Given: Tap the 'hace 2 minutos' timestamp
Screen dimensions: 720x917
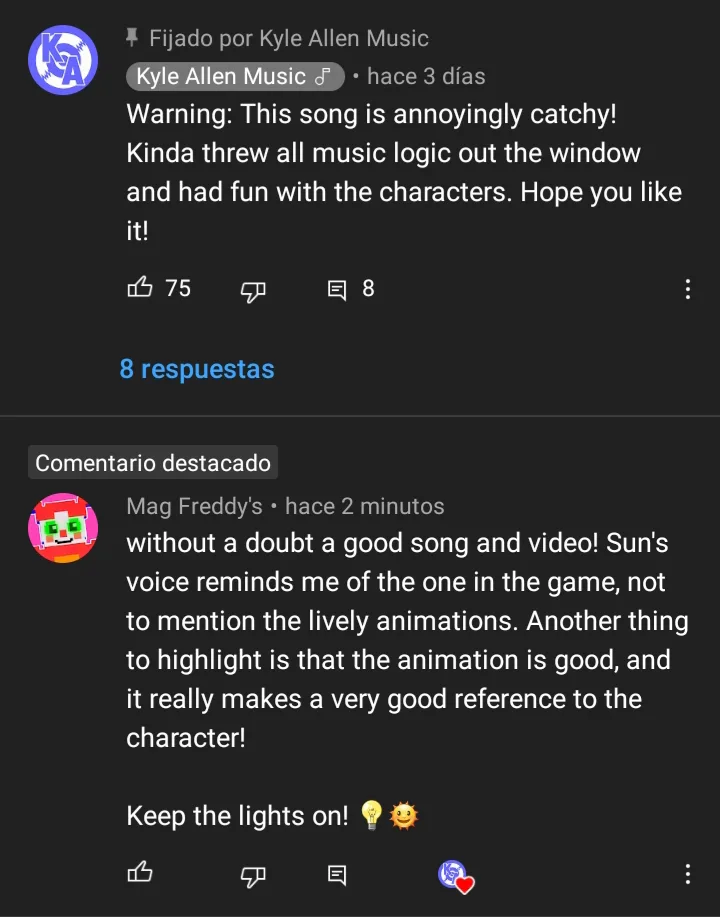Looking at the screenshot, I should [364, 506].
